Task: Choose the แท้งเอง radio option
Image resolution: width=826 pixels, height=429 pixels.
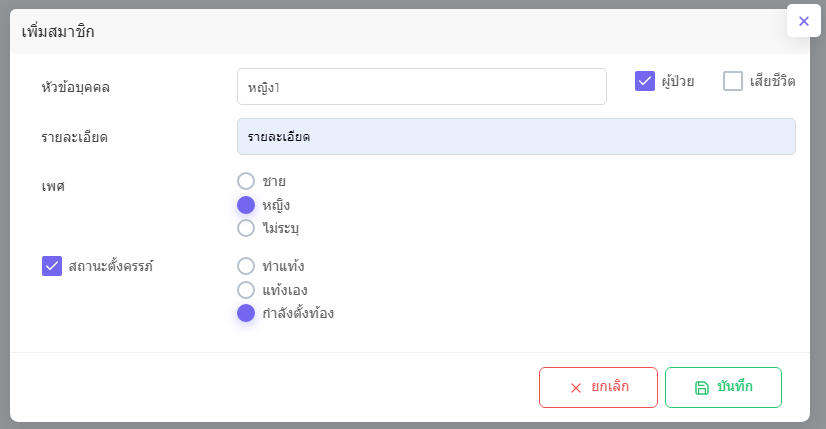Action: coord(246,290)
